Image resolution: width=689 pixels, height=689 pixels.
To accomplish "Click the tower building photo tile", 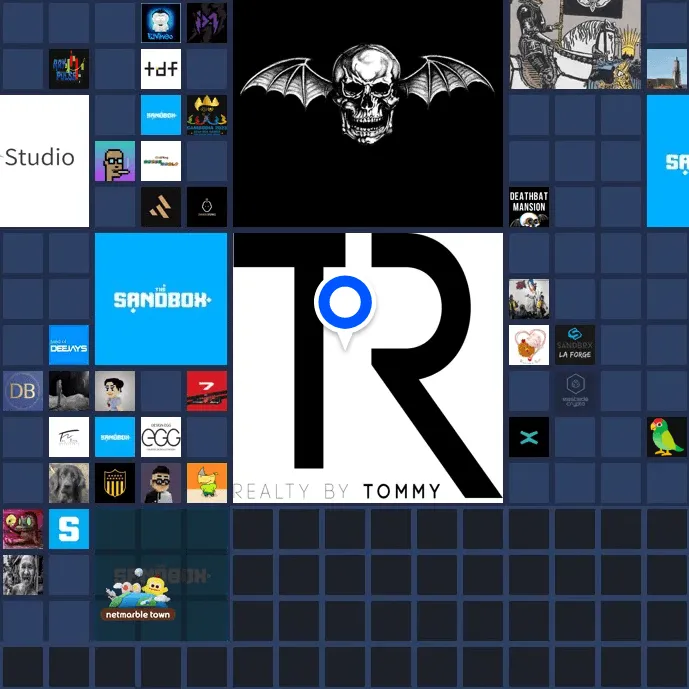I will [x=667, y=69].
